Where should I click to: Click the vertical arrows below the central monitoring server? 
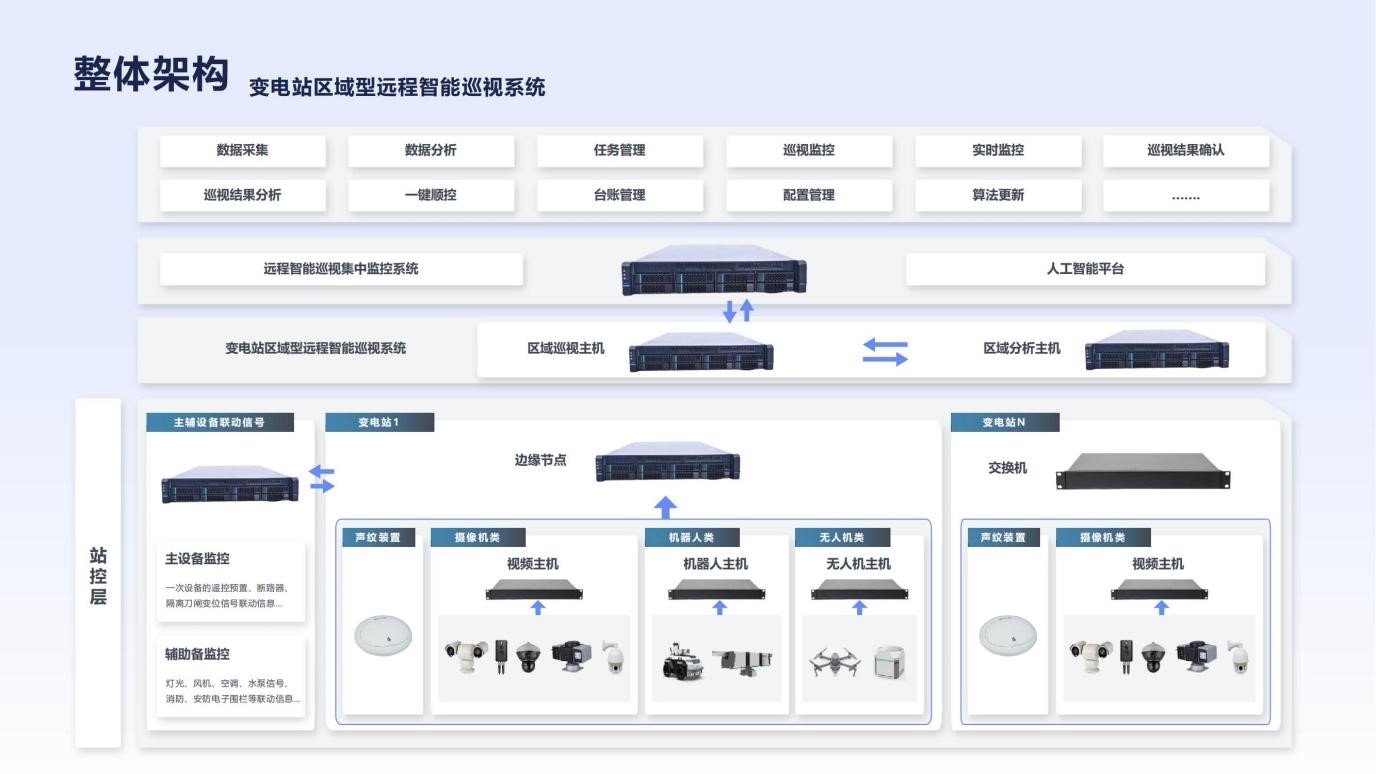pos(738,311)
